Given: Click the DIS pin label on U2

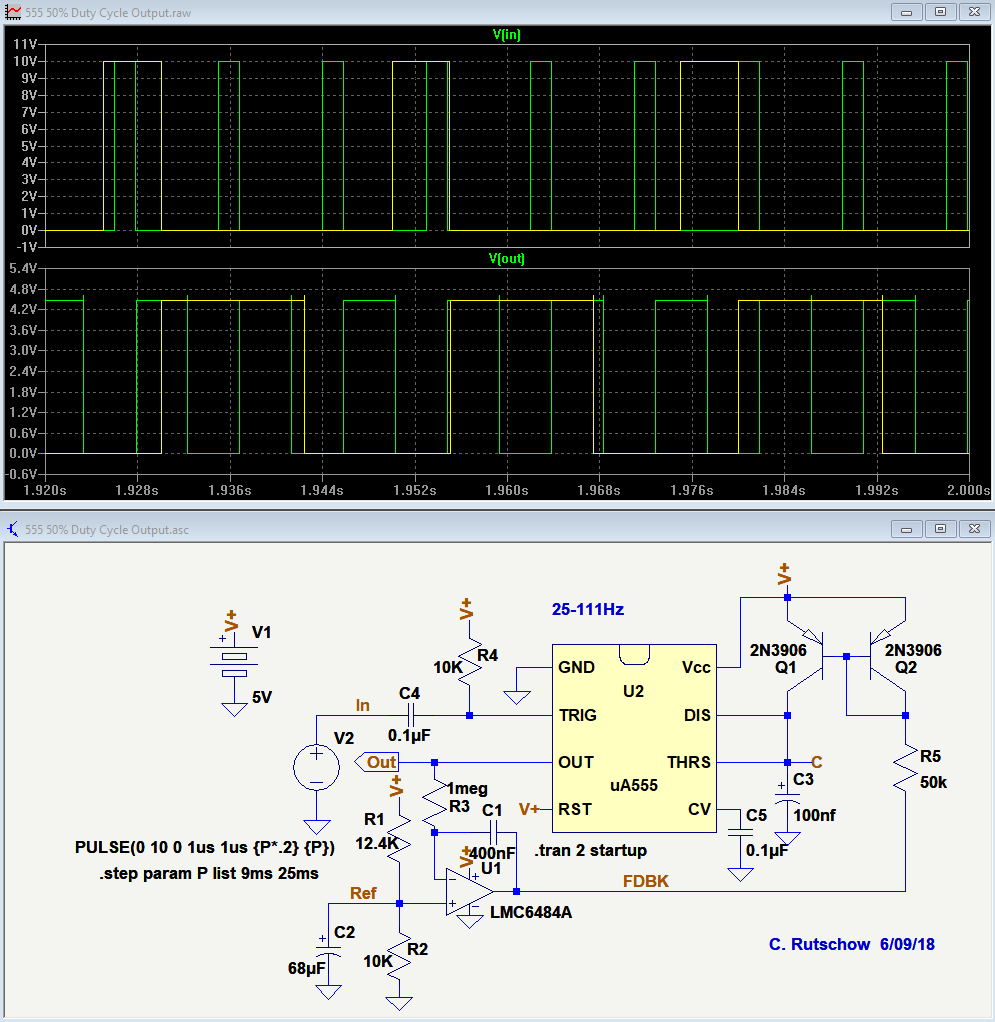Looking at the screenshot, I should point(697,715).
